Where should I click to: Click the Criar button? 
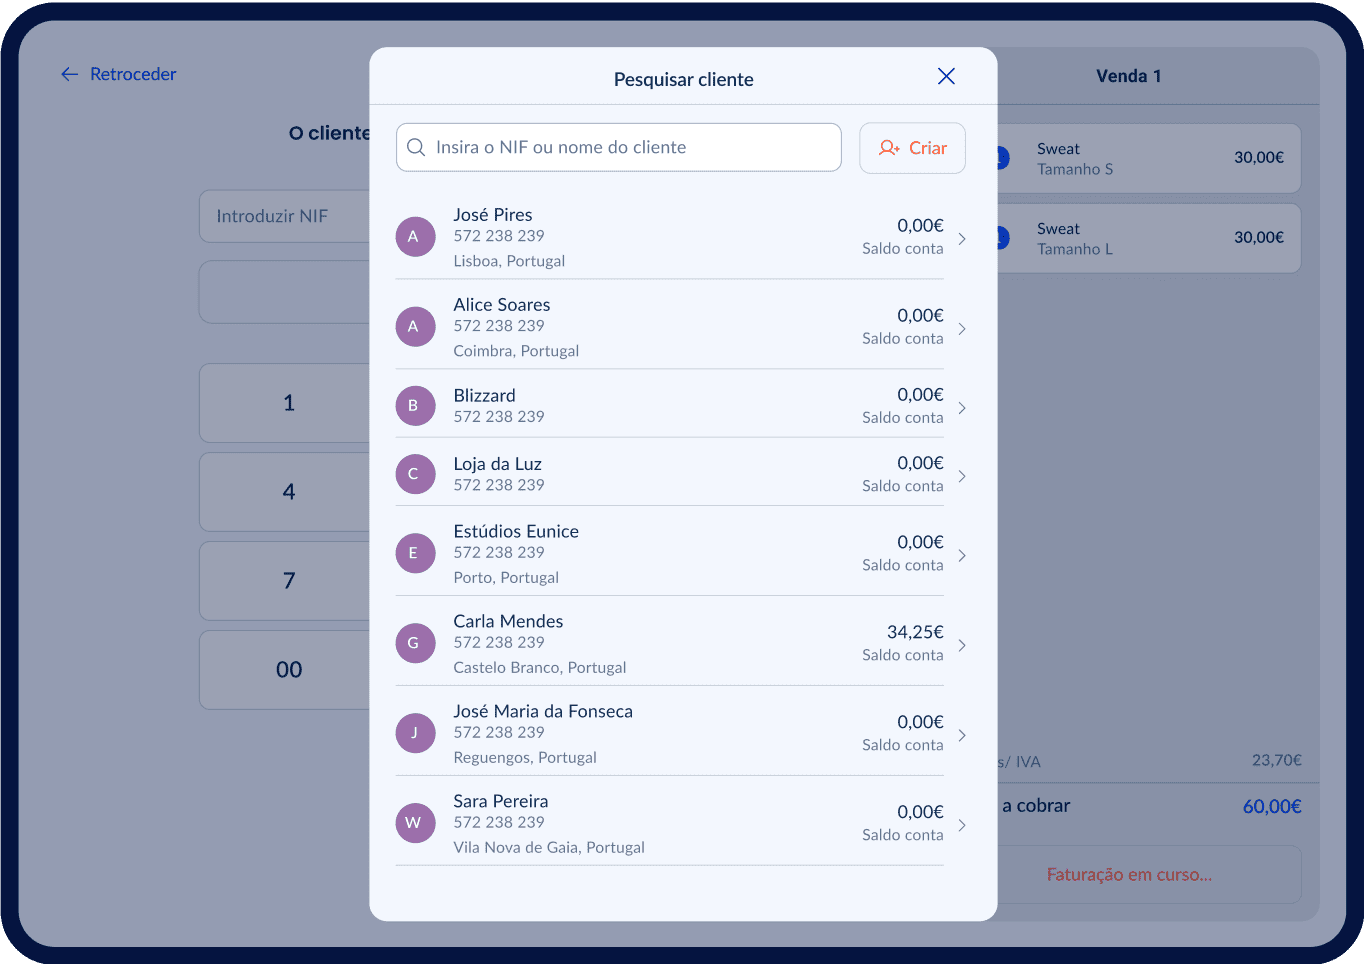click(x=912, y=147)
